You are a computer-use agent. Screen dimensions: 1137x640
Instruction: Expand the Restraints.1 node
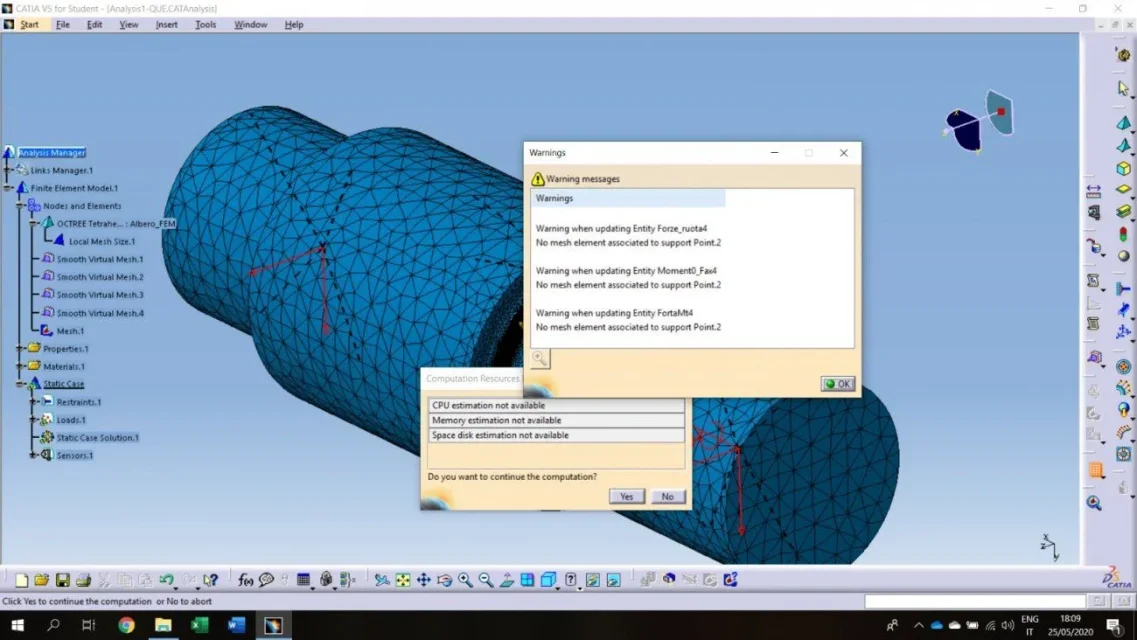click(33, 402)
